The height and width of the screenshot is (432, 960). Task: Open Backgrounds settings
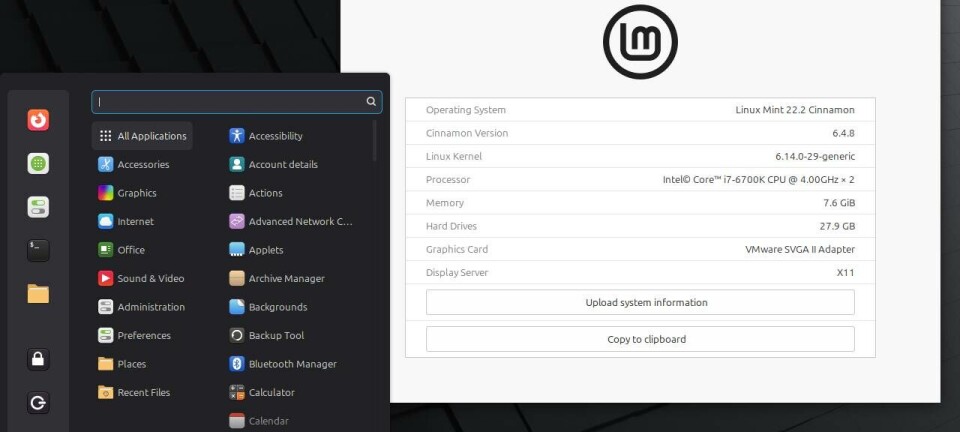pyautogui.click(x=268, y=307)
